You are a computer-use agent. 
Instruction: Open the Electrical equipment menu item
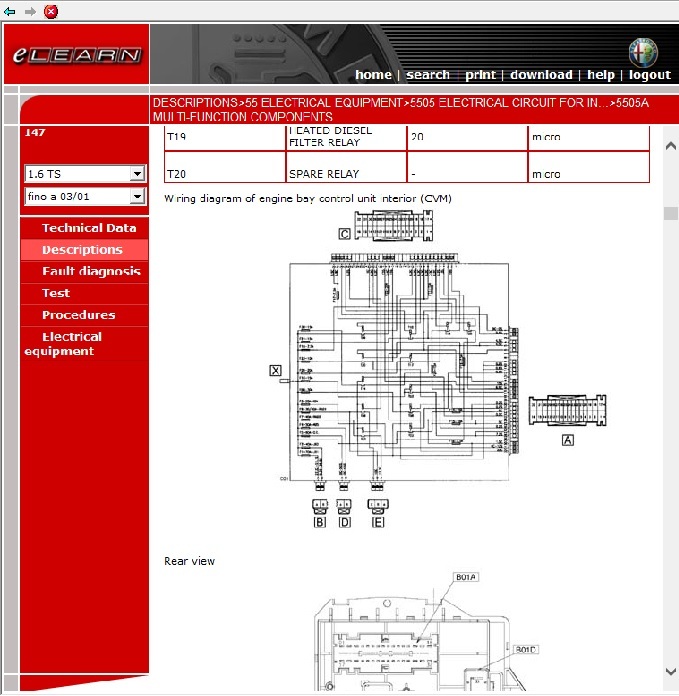click(84, 344)
